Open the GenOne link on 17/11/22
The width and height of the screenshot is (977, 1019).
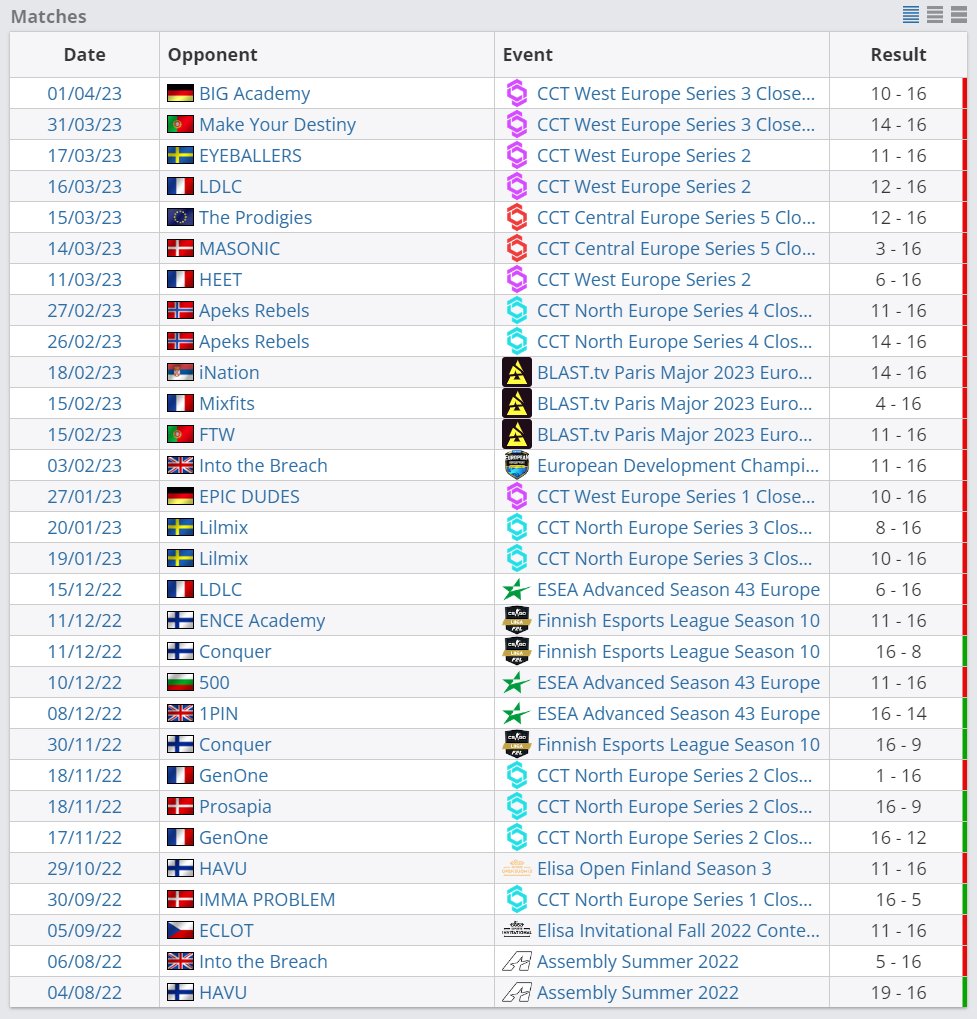233,837
